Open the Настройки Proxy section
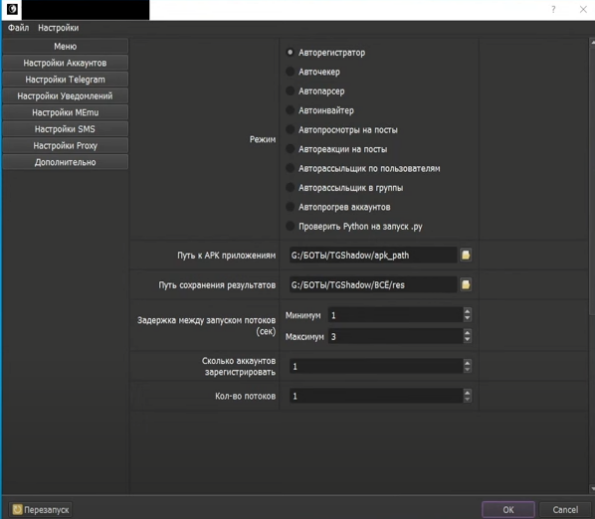 coord(65,146)
